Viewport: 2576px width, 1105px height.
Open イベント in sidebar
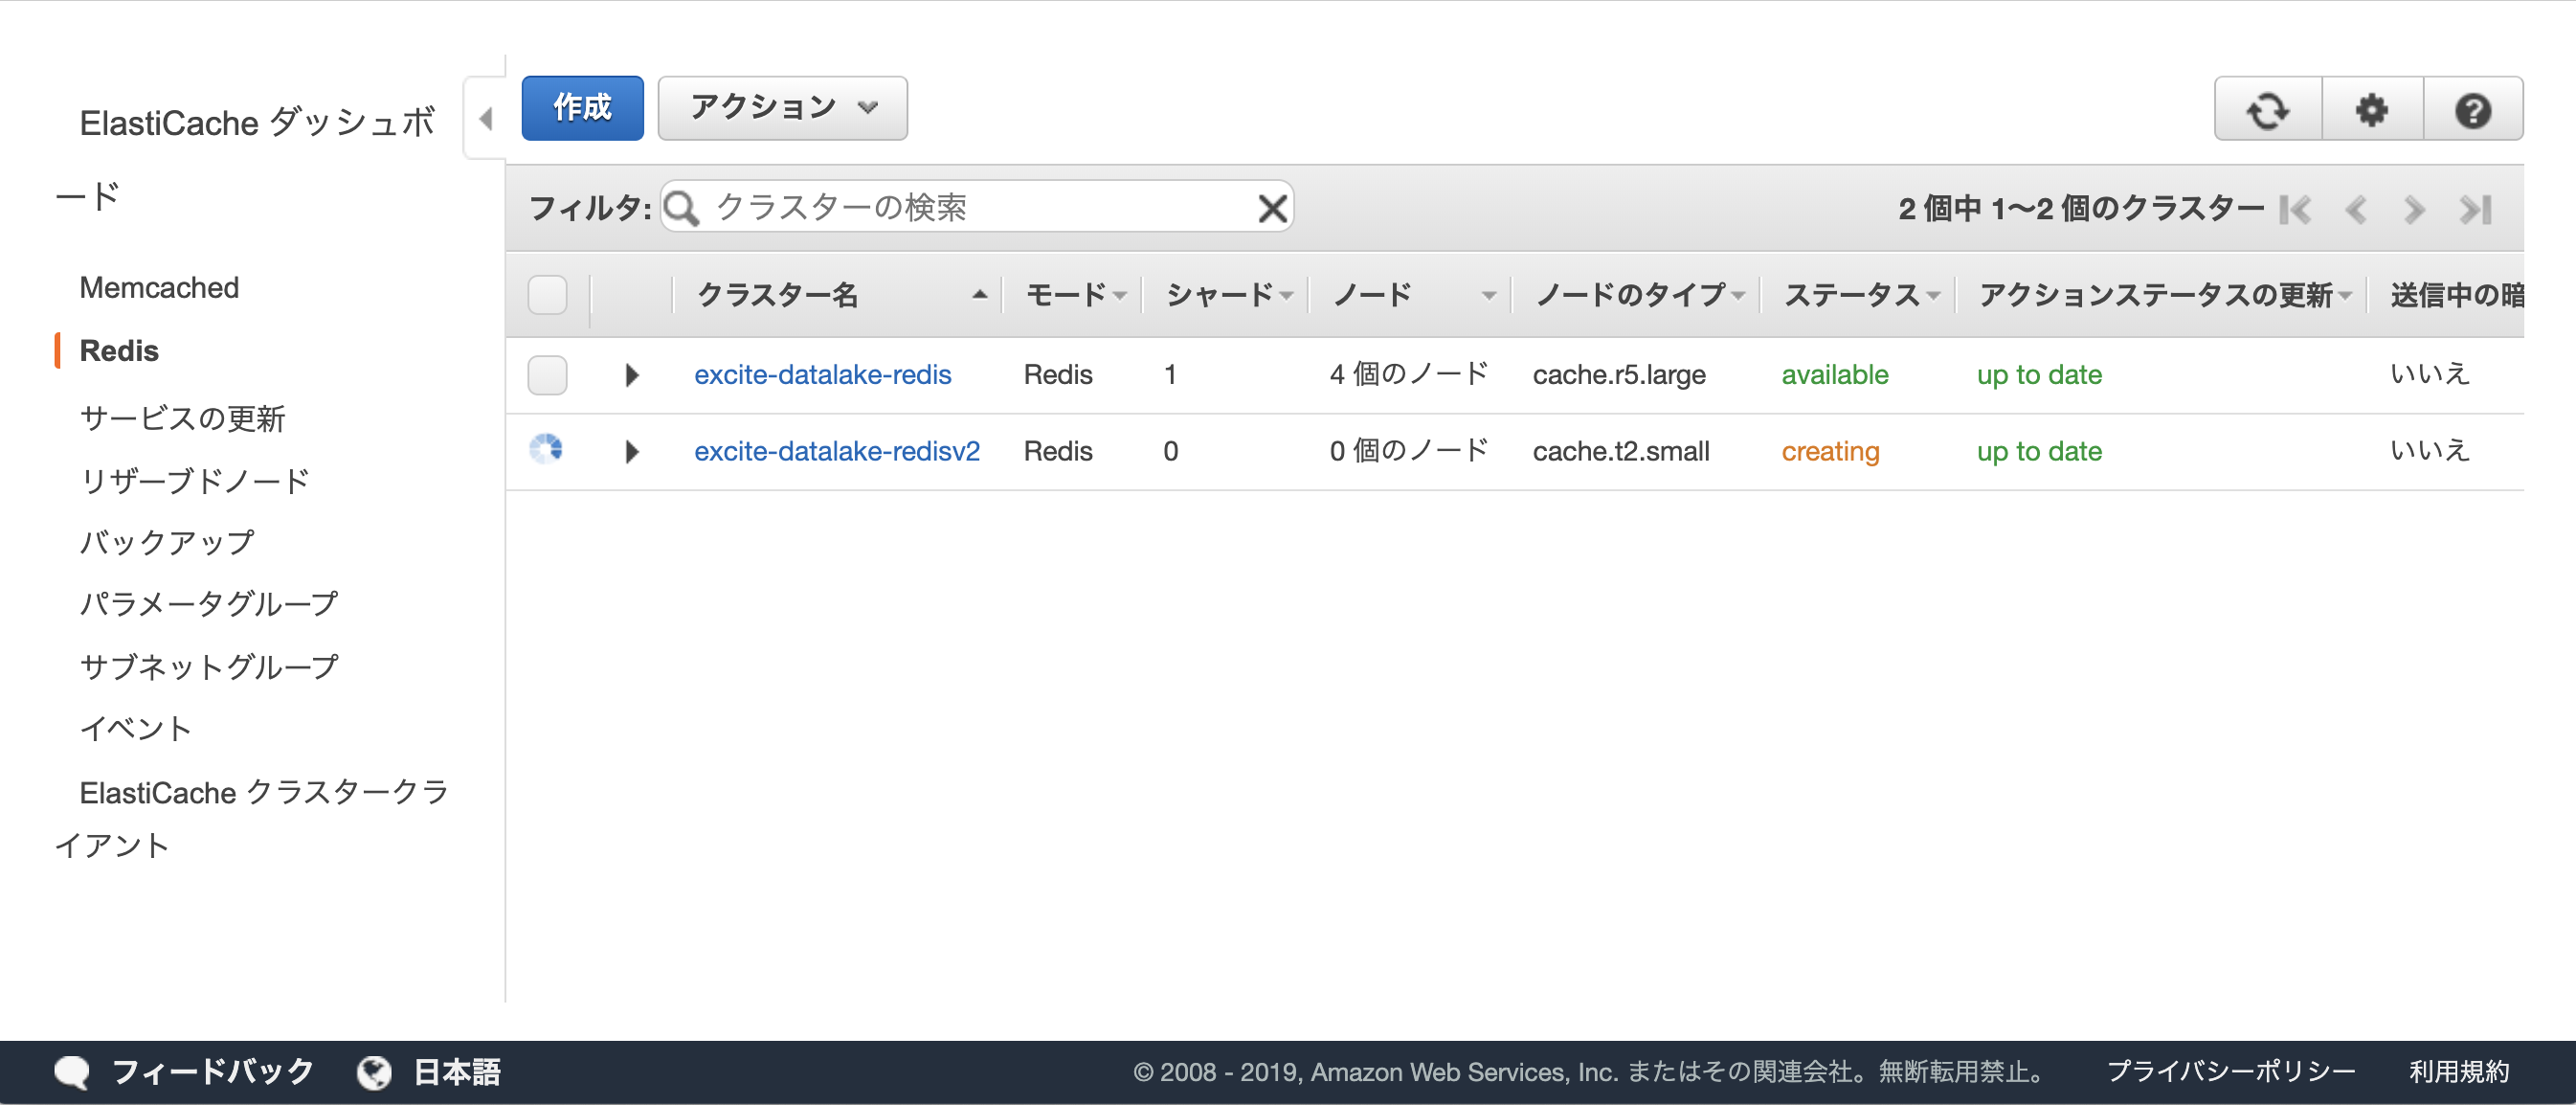pos(136,728)
